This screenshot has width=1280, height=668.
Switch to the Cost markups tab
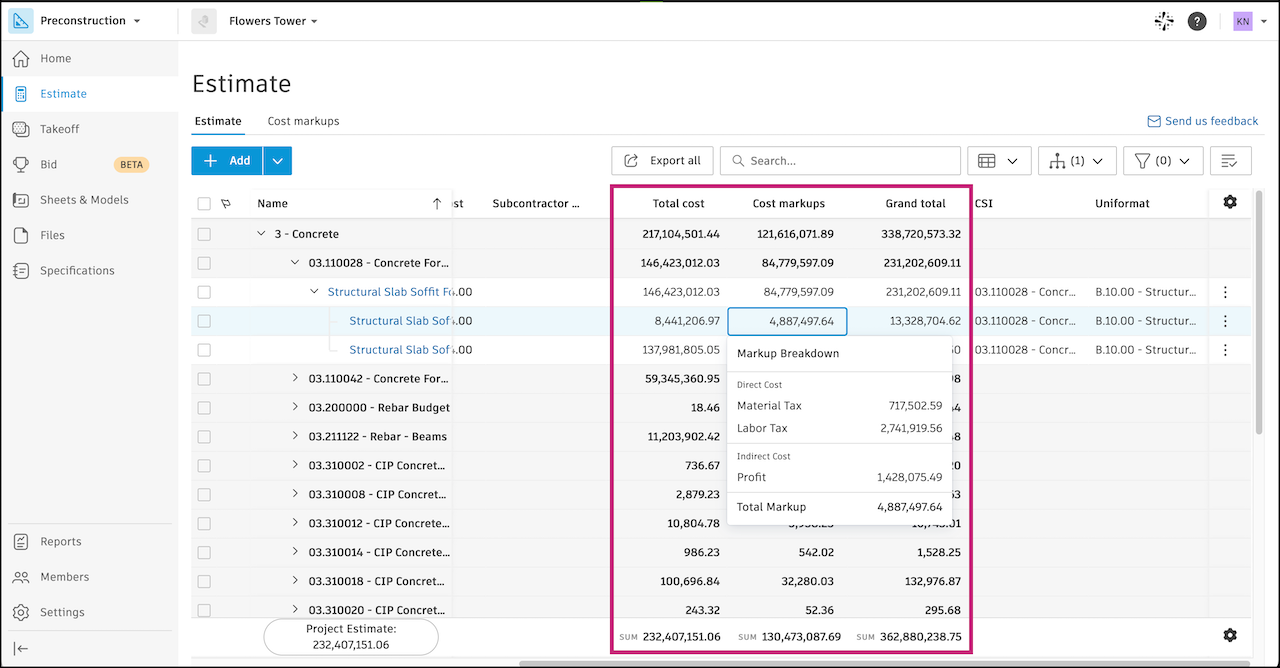303,121
